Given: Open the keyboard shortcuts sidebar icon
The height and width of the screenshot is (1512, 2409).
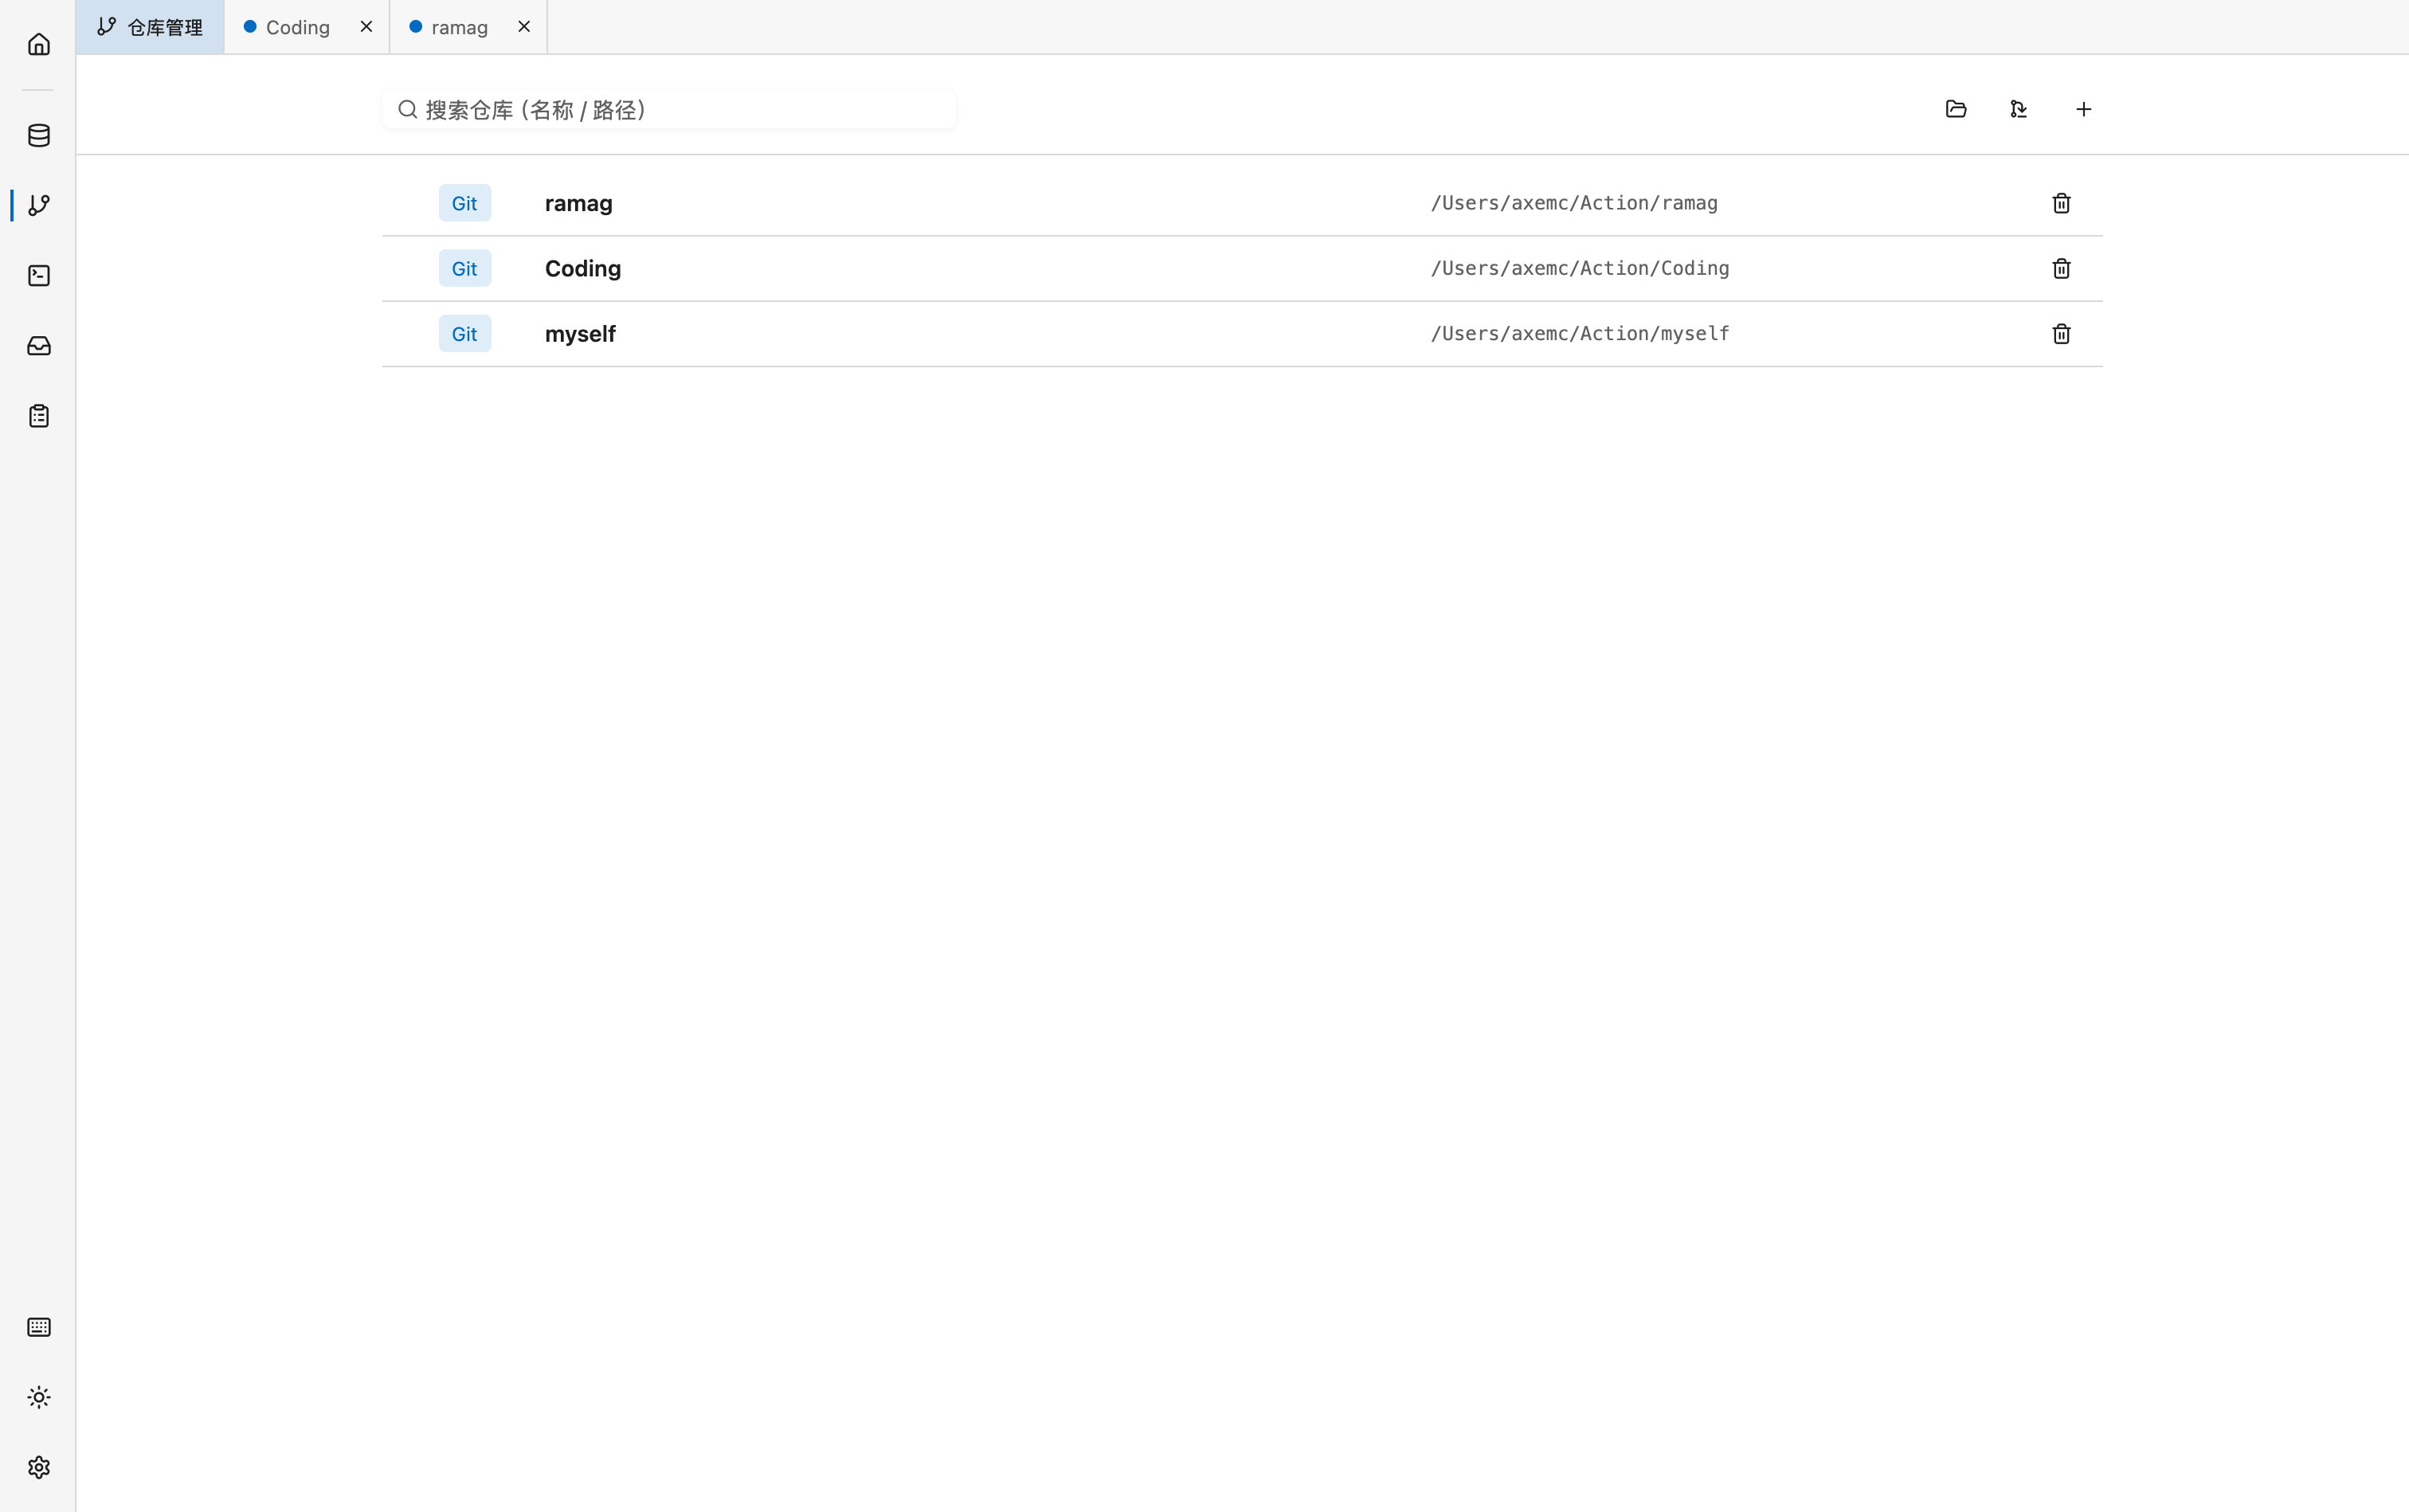Looking at the screenshot, I should click(39, 1327).
